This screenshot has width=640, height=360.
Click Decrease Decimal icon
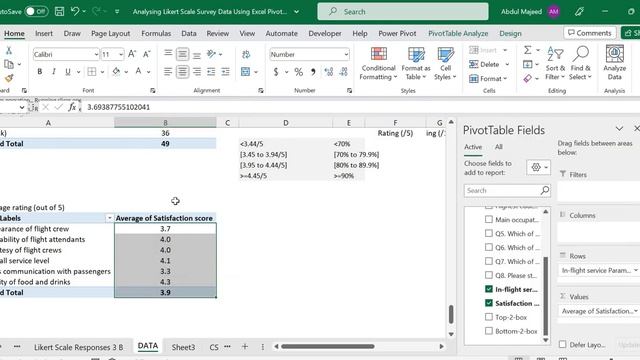(x=344, y=72)
